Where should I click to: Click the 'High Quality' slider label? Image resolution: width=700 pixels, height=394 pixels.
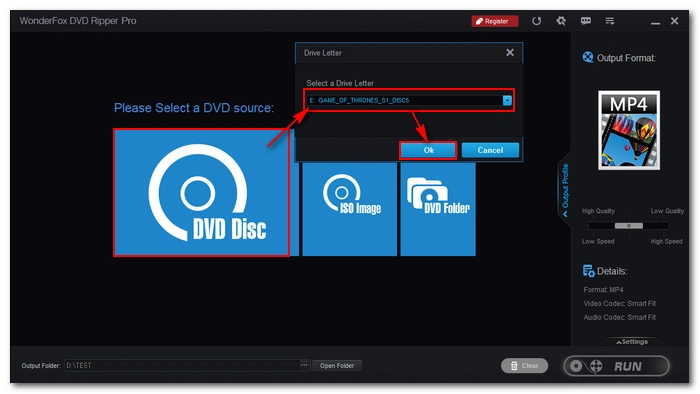click(x=598, y=211)
